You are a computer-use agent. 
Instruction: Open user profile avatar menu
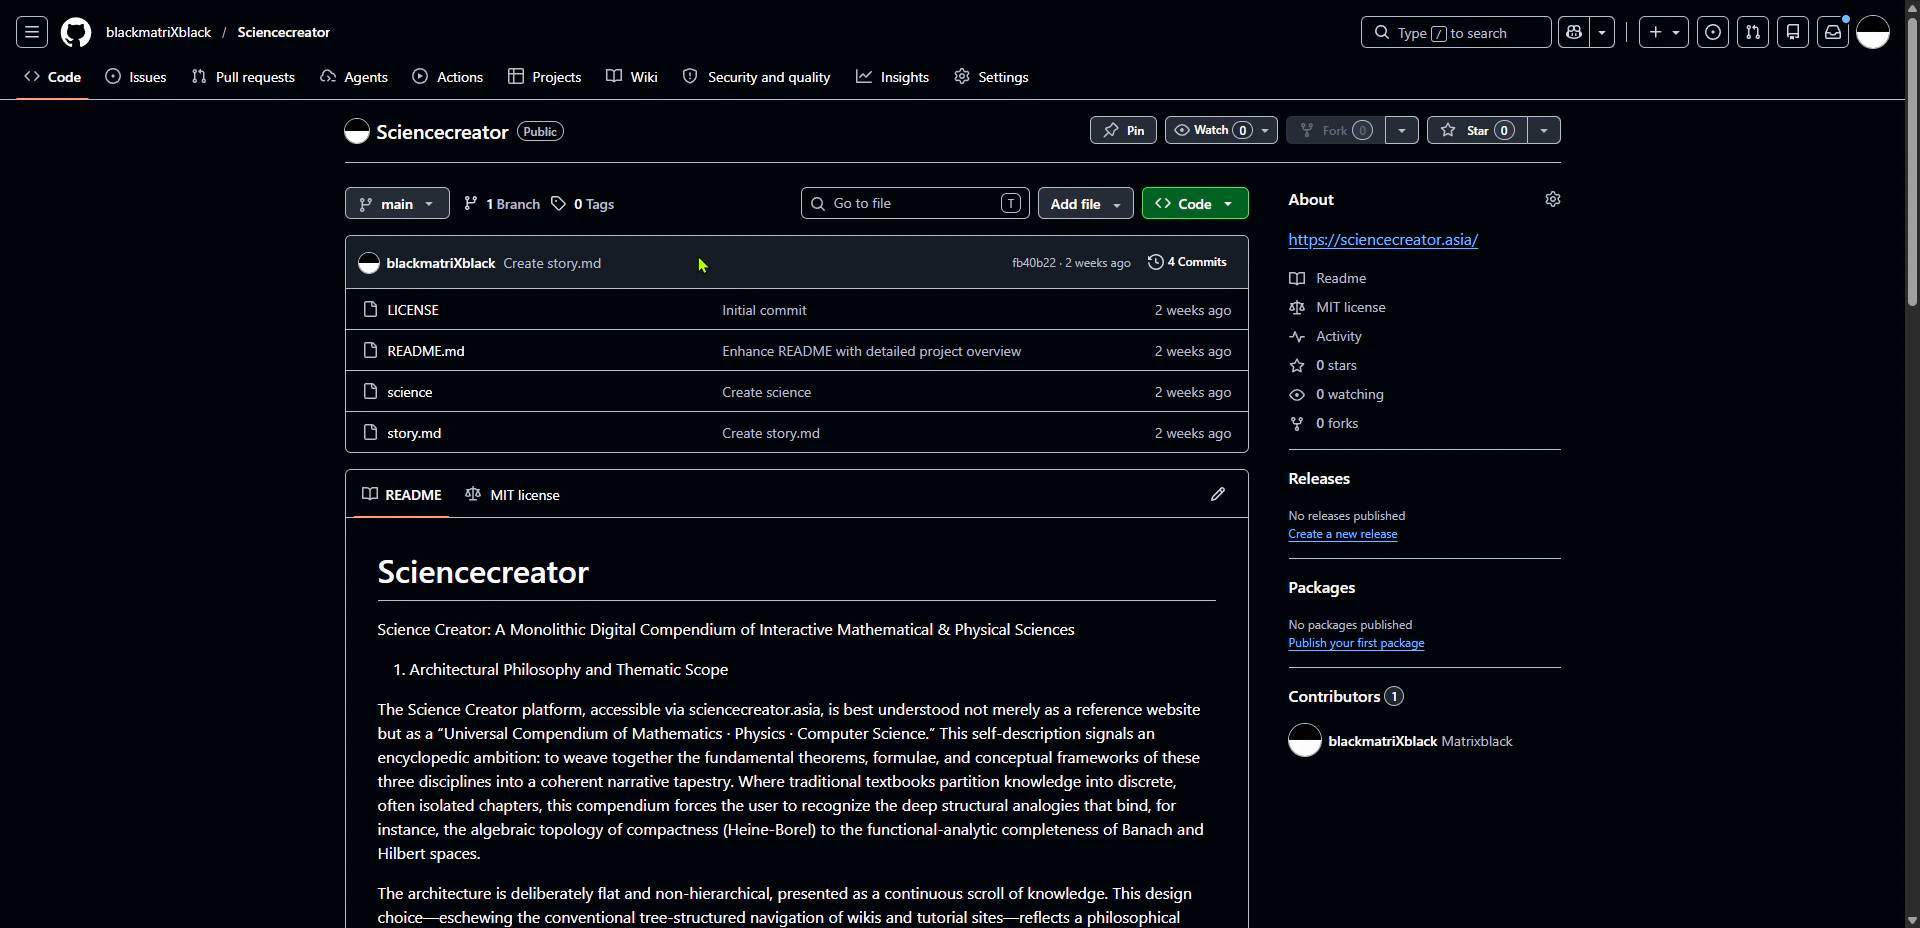[x=1873, y=32]
